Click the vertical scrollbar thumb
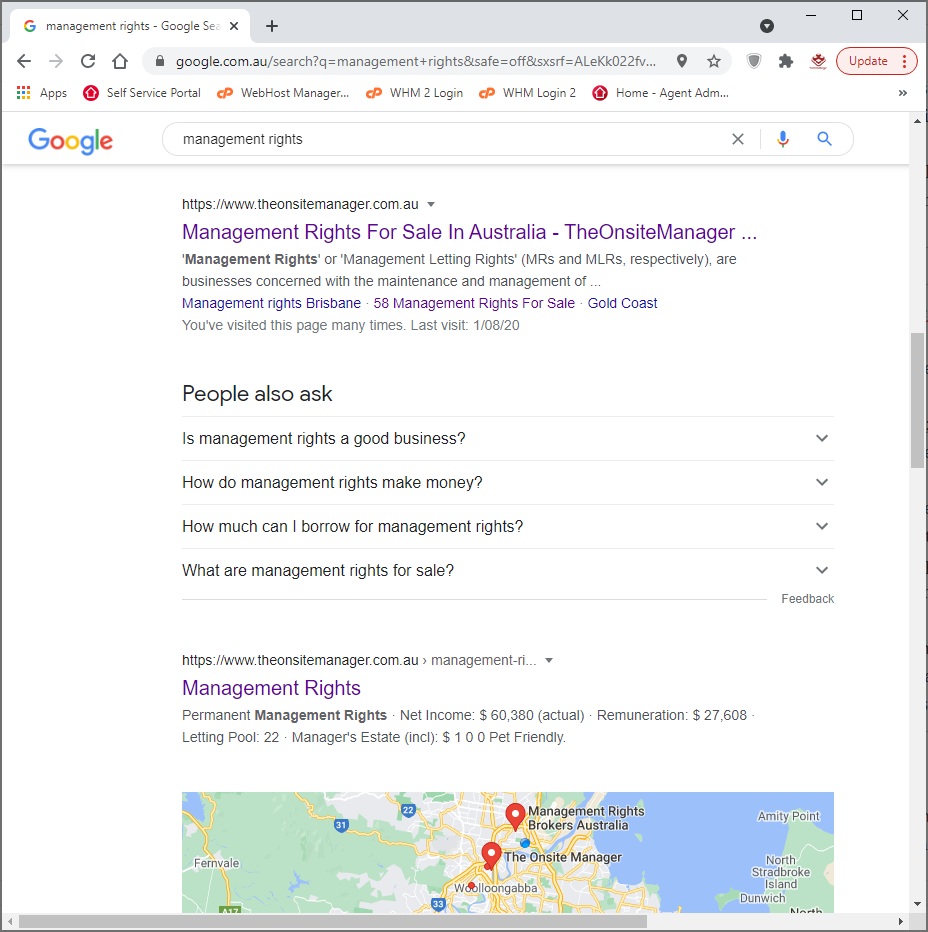This screenshot has width=928, height=932. [918, 400]
